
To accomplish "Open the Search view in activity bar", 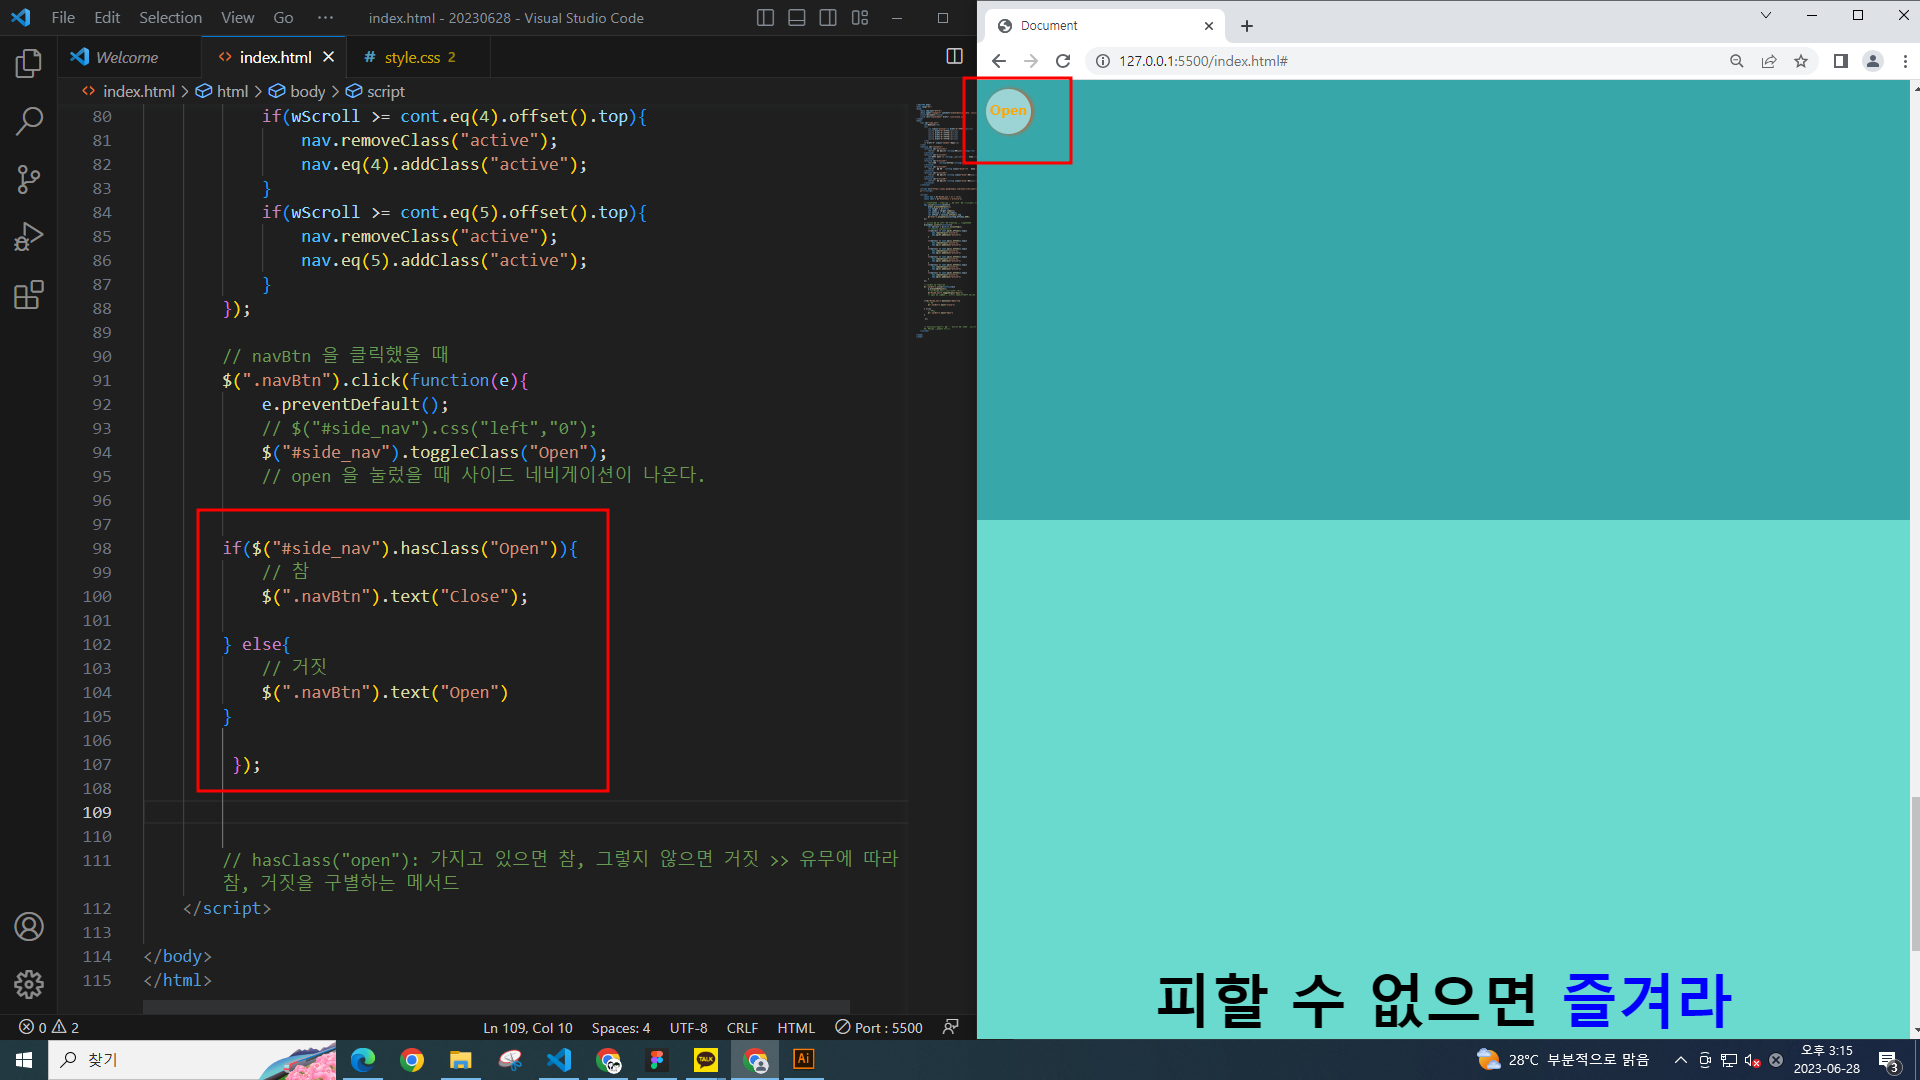I will (29, 122).
